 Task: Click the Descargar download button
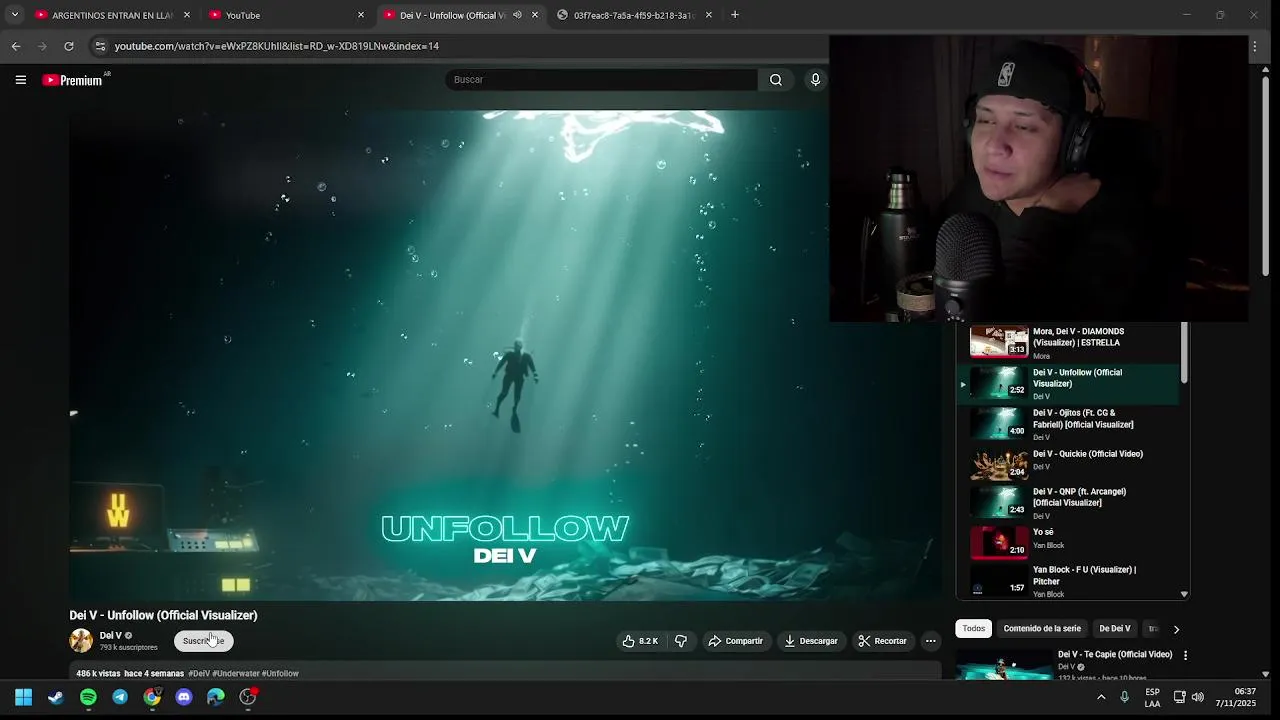811,641
